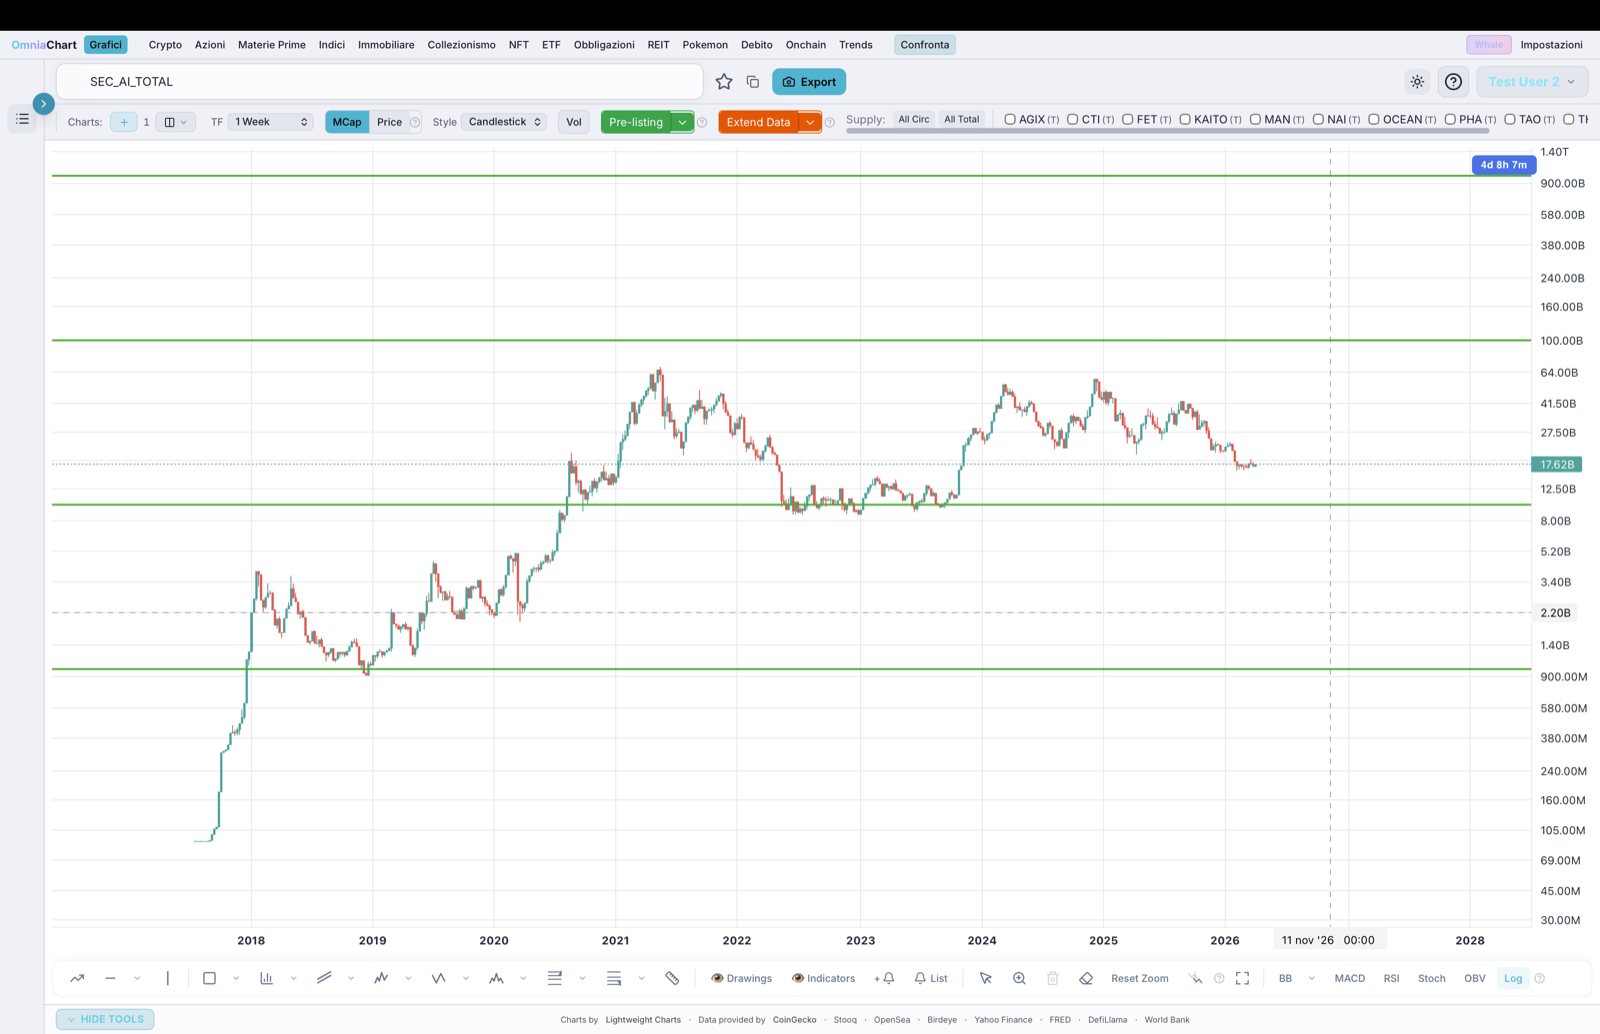Toggle TAO checkbox
The height and width of the screenshot is (1034, 1600).
(x=1510, y=119)
